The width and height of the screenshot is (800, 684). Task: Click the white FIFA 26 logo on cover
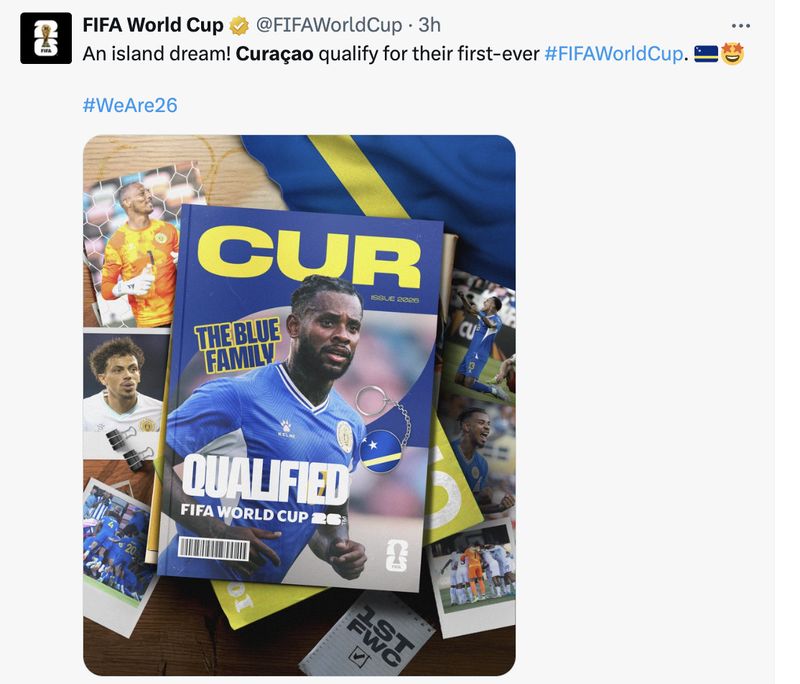click(396, 554)
